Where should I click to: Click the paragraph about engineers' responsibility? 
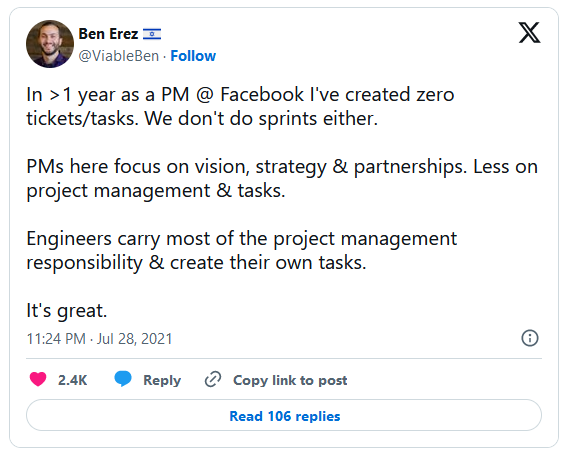tap(242, 251)
